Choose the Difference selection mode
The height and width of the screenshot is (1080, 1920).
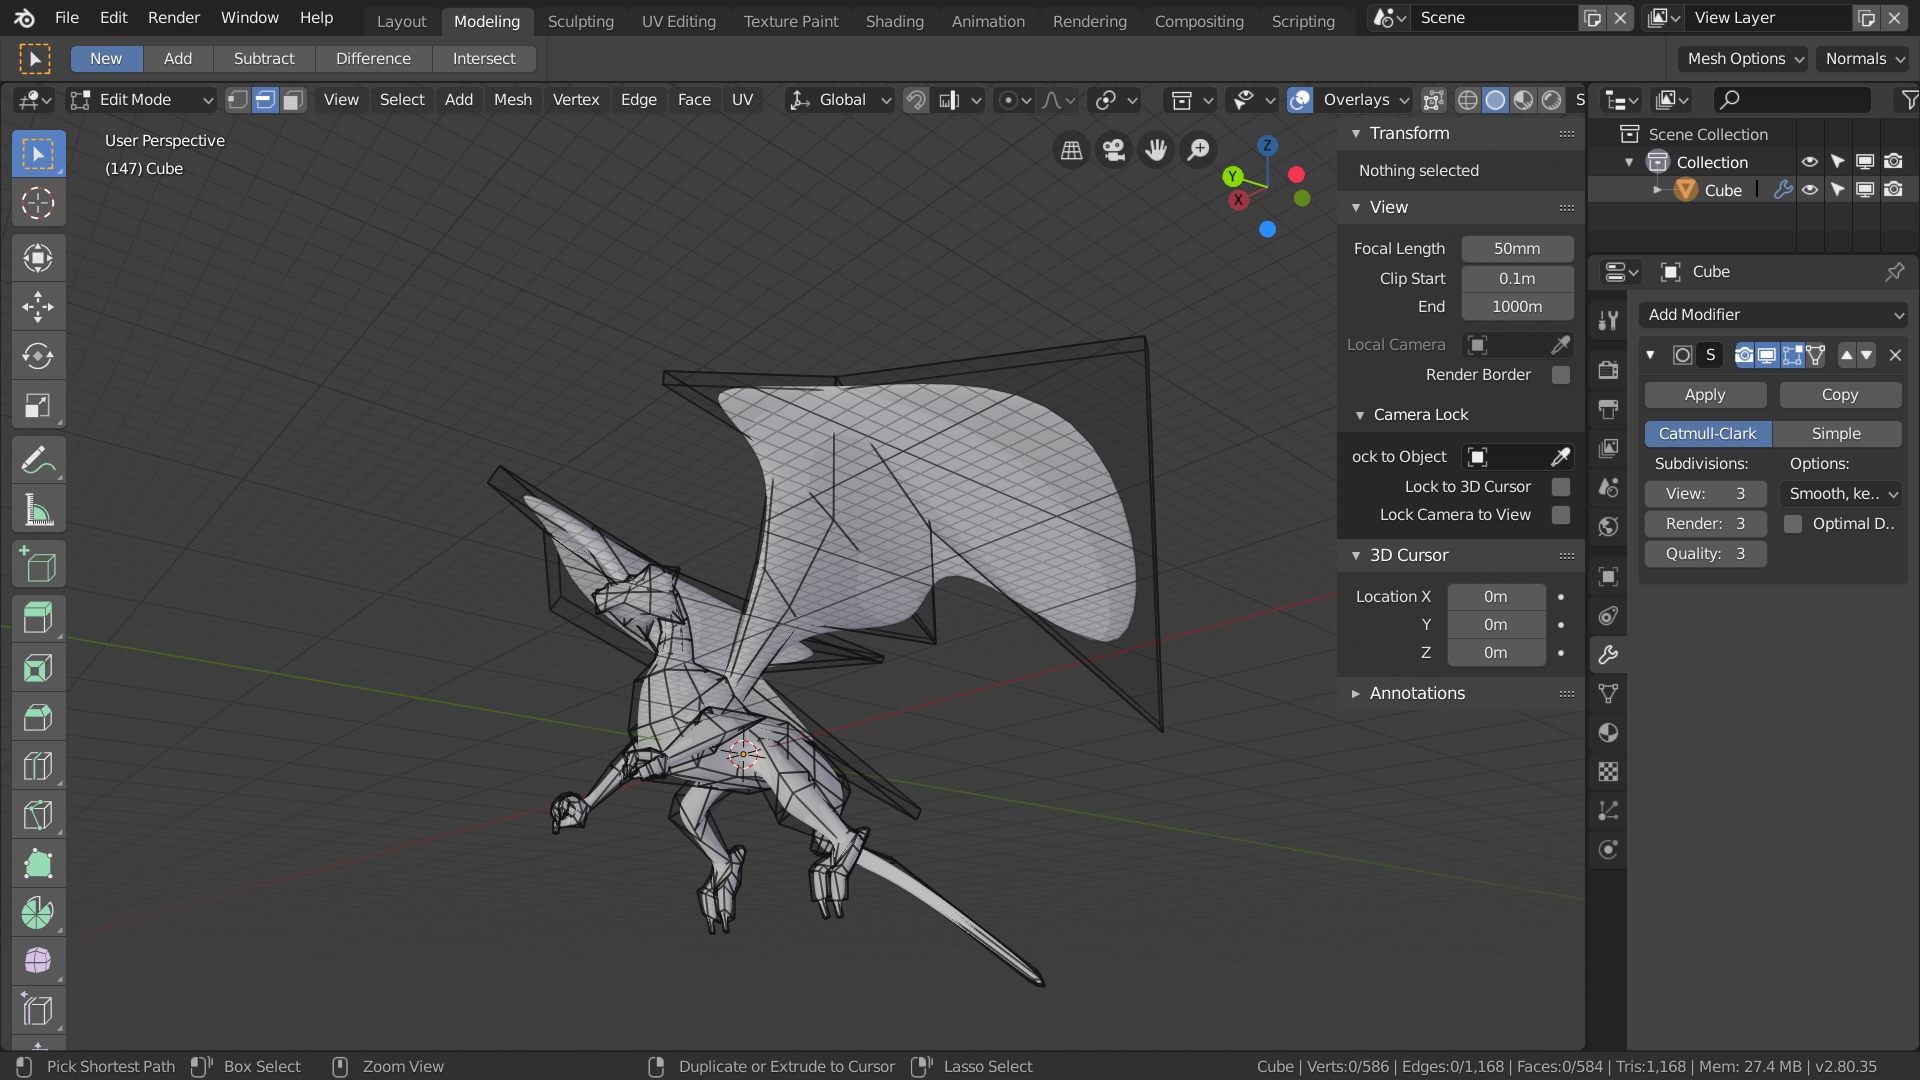[x=373, y=59]
